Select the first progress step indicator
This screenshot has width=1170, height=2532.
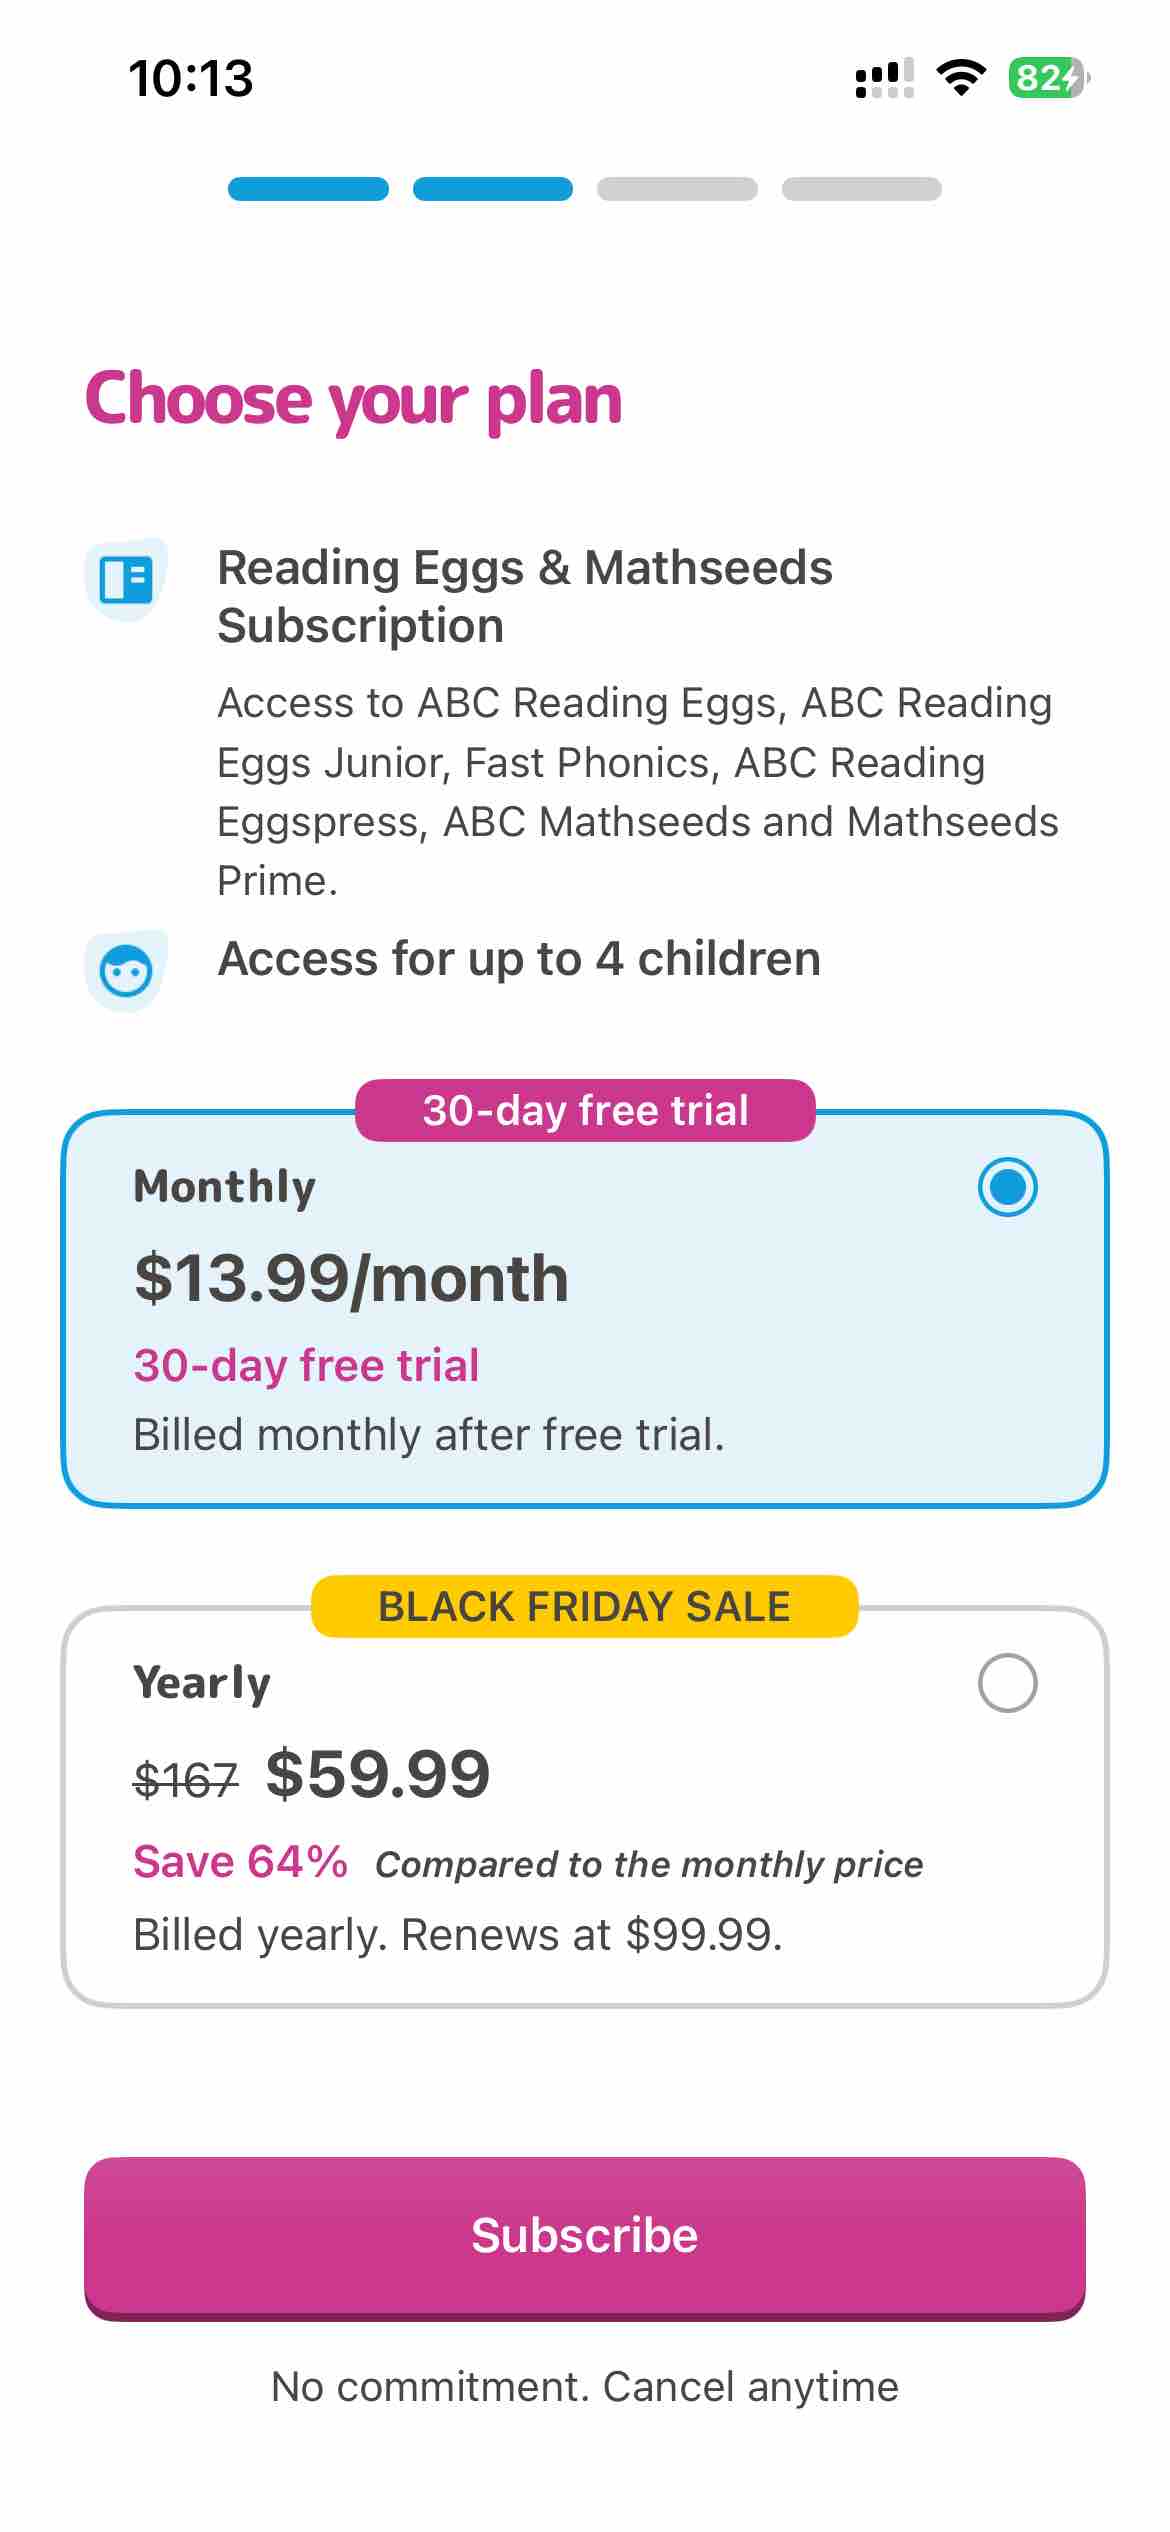(x=307, y=189)
